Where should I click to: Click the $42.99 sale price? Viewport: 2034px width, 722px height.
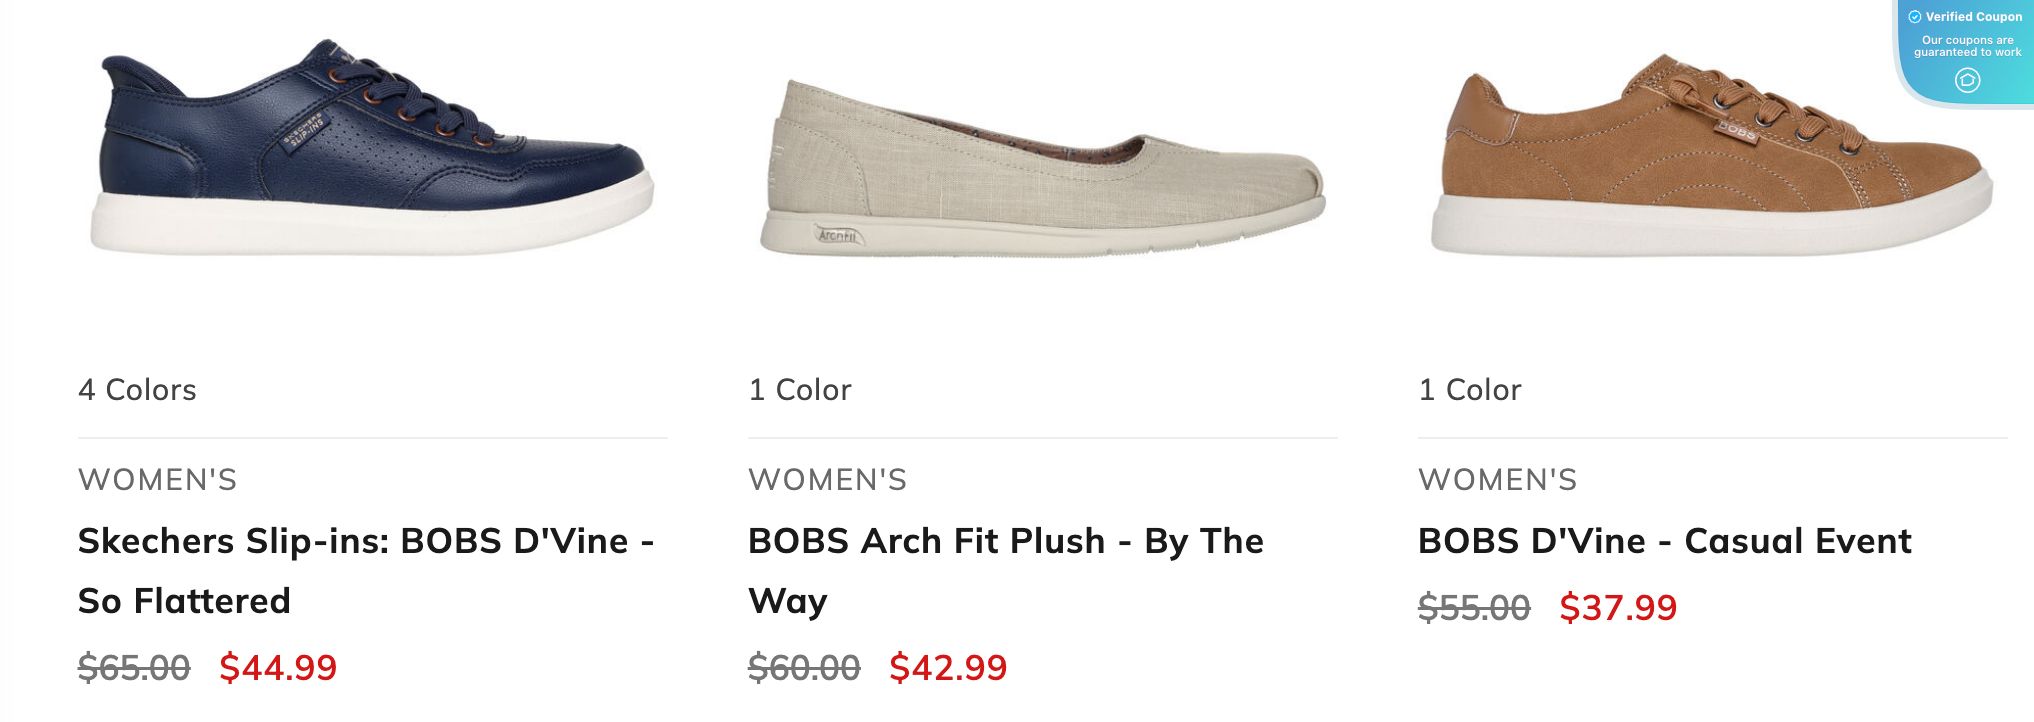(x=950, y=668)
